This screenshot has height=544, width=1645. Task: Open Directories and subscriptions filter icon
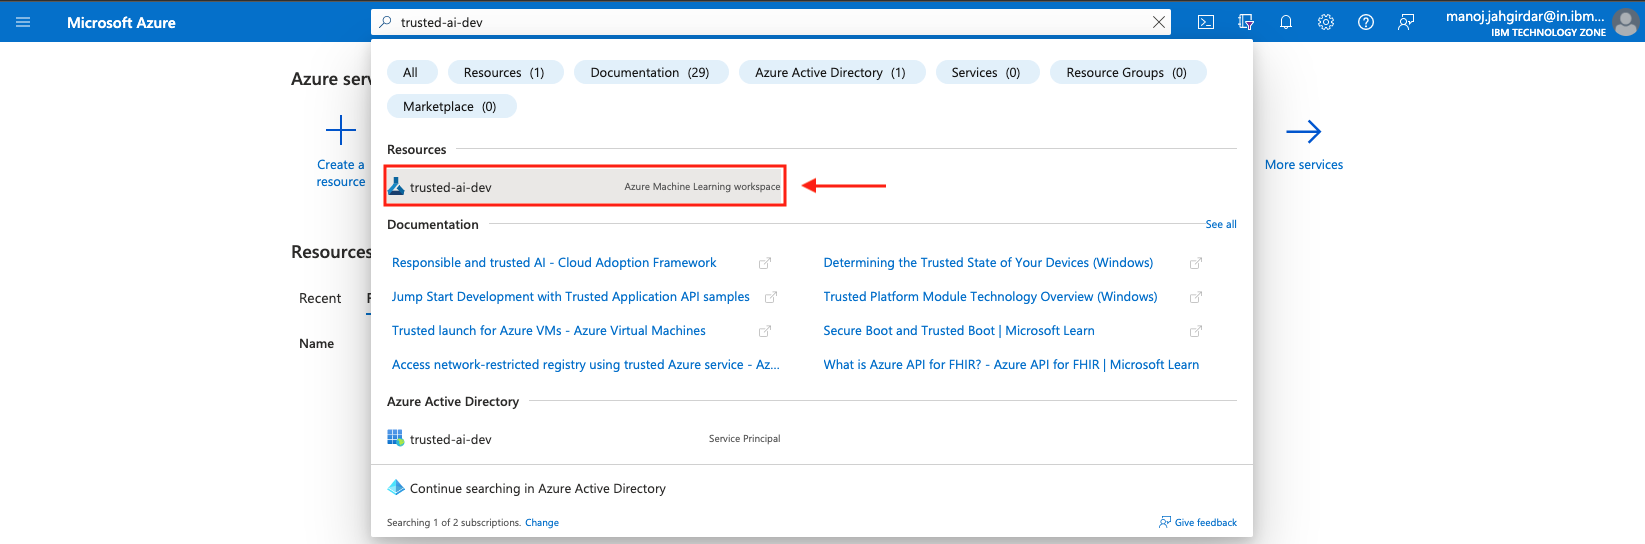click(1246, 22)
